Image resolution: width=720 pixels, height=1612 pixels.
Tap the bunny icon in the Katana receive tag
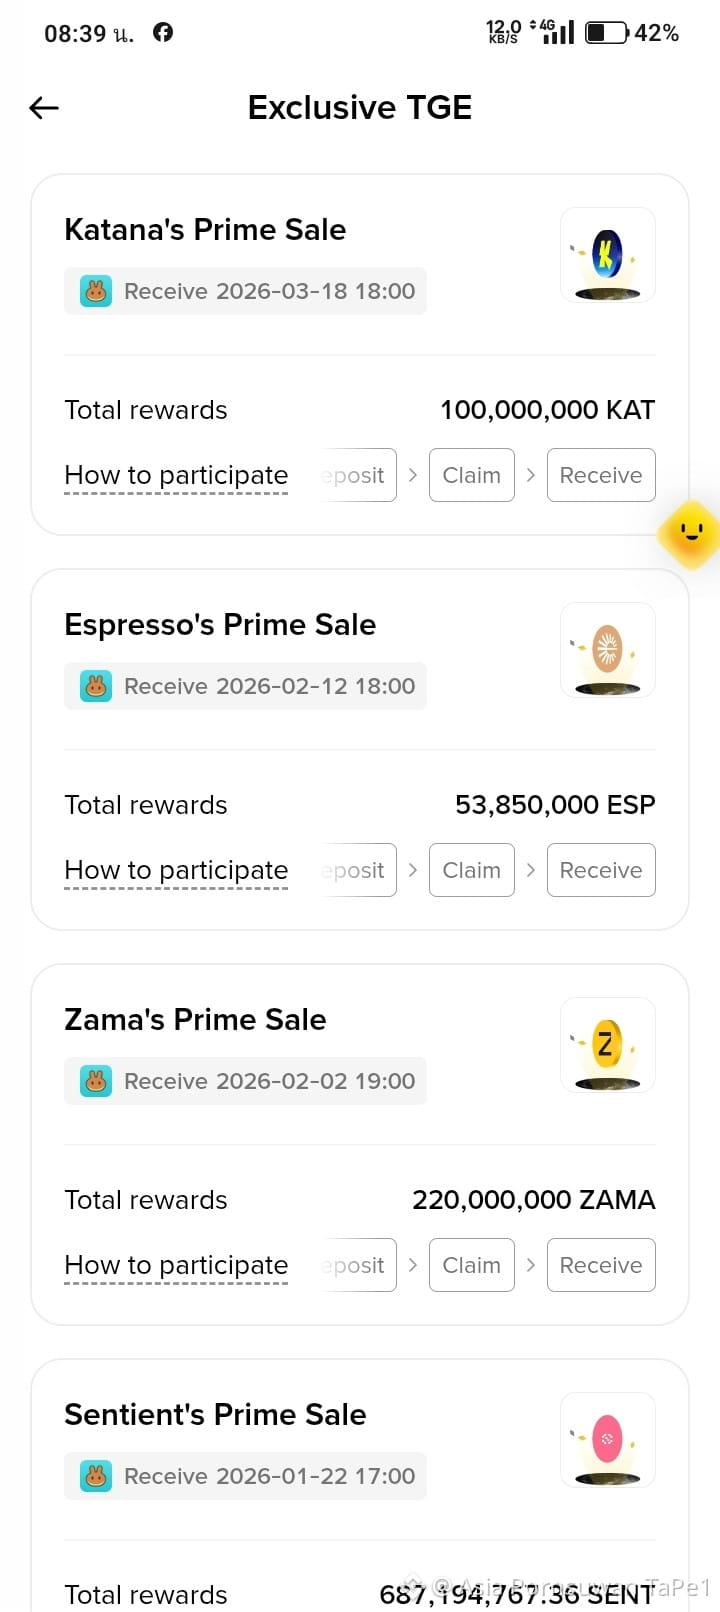click(96, 291)
